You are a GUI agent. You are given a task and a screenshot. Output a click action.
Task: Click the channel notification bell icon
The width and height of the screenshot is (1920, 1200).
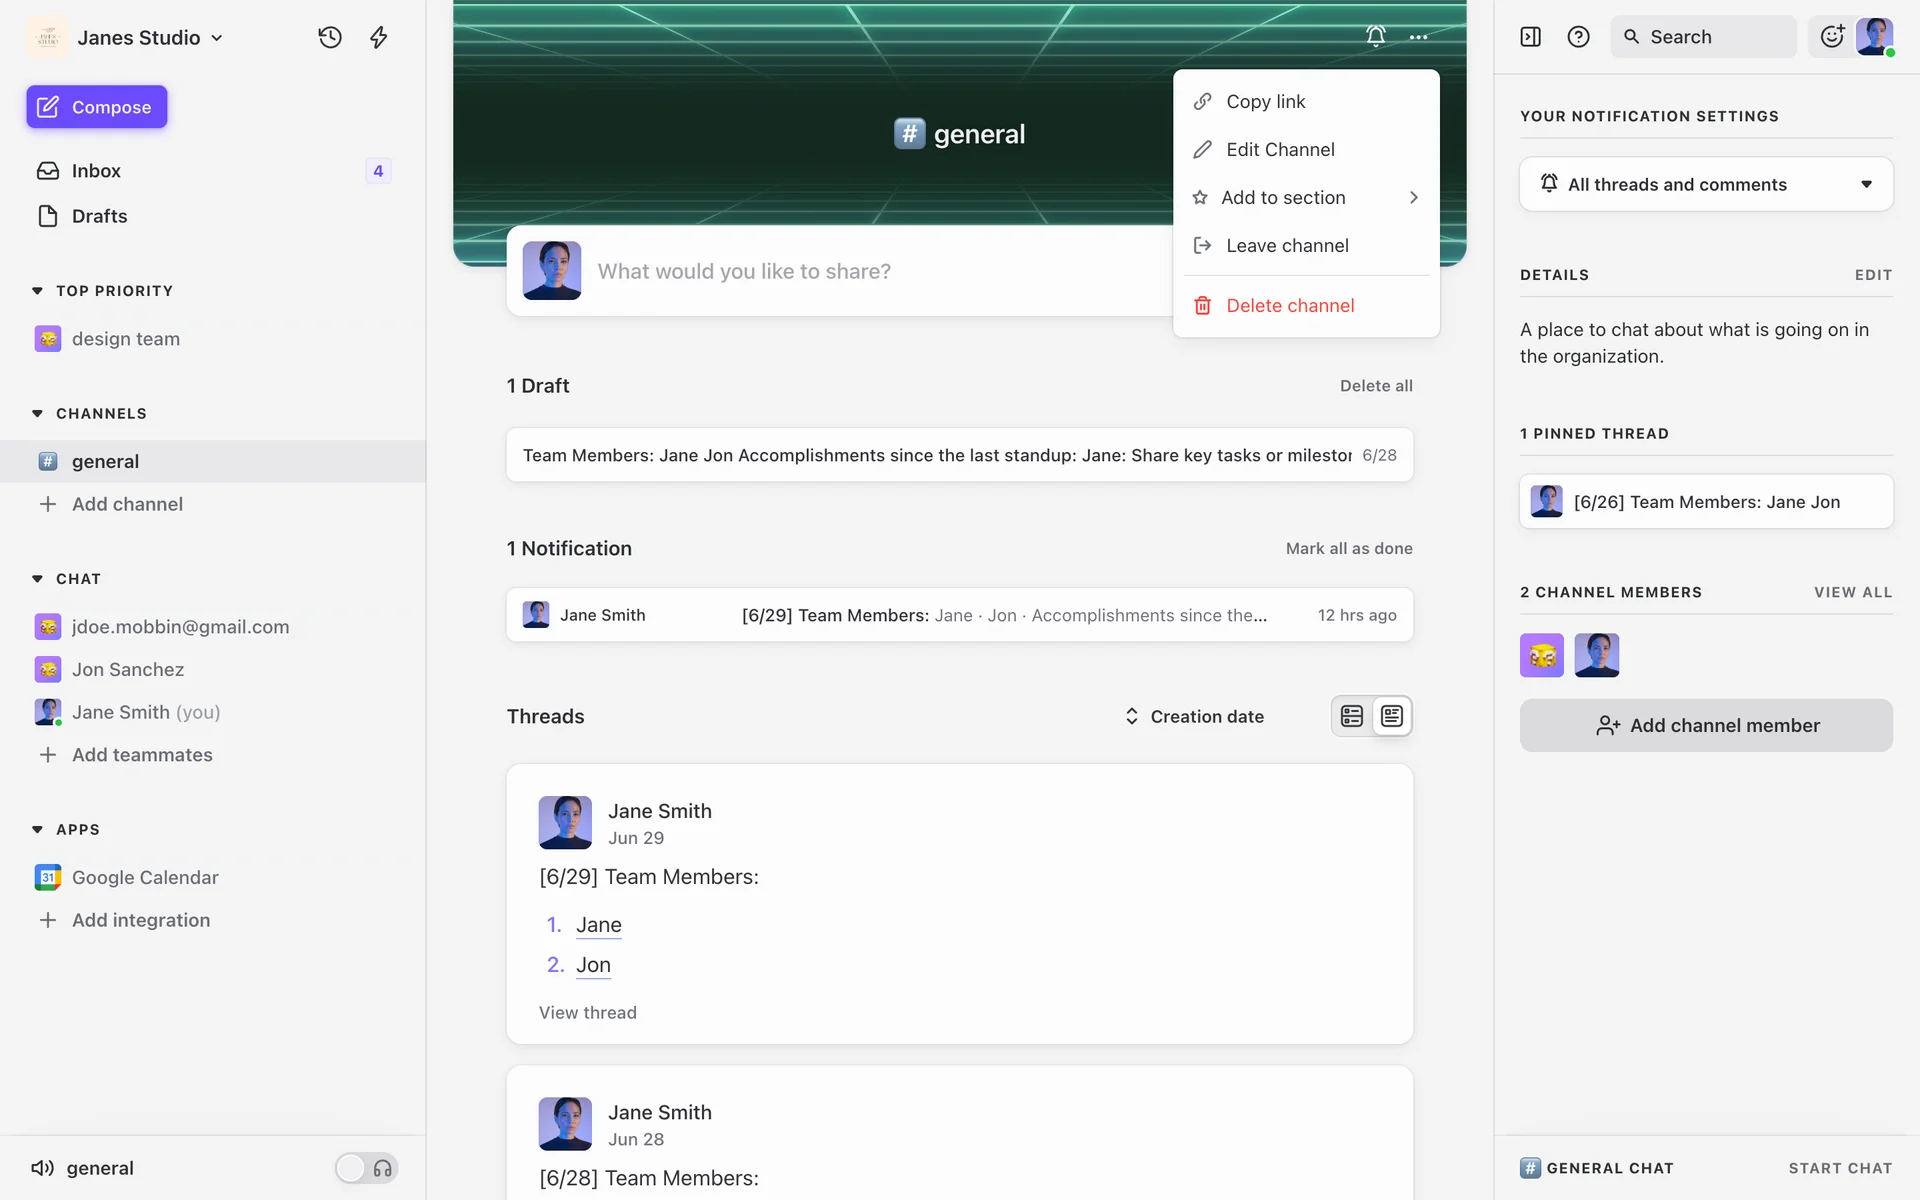pos(1376,37)
